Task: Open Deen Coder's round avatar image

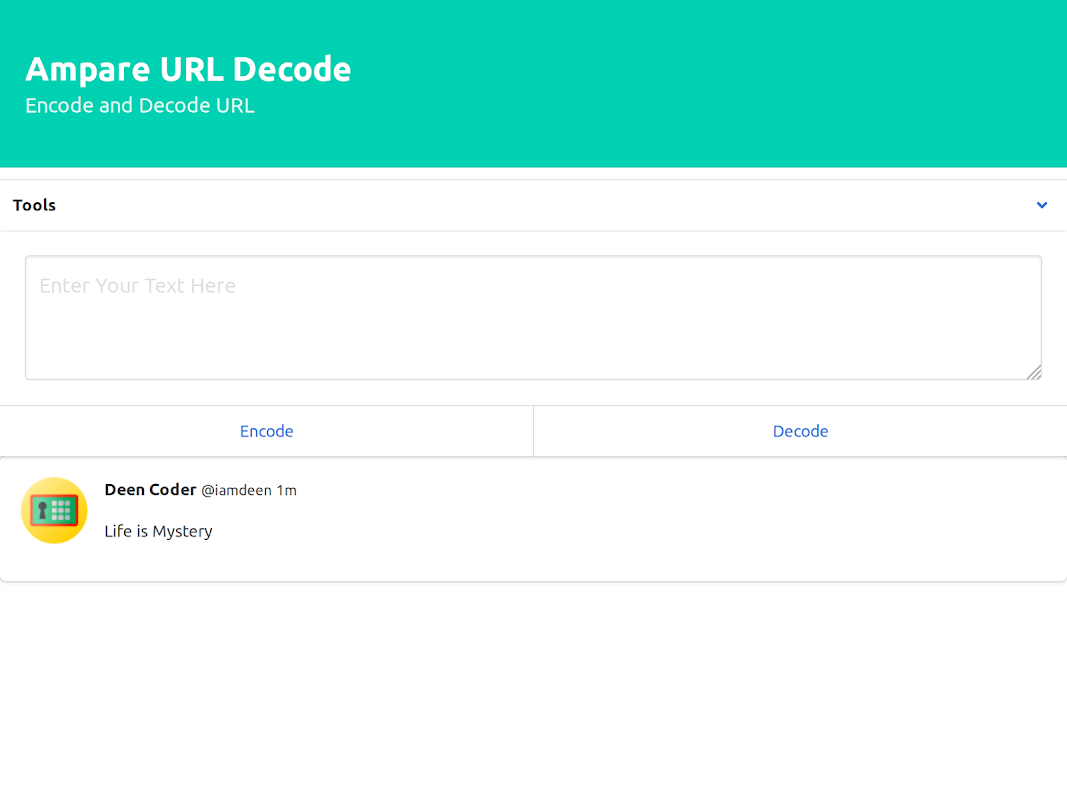Action: coord(54,510)
